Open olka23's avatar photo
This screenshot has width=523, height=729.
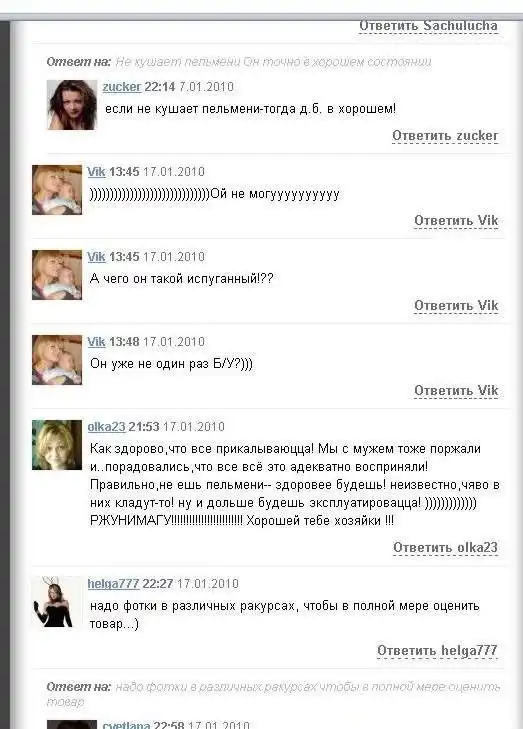tap(57, 445)
